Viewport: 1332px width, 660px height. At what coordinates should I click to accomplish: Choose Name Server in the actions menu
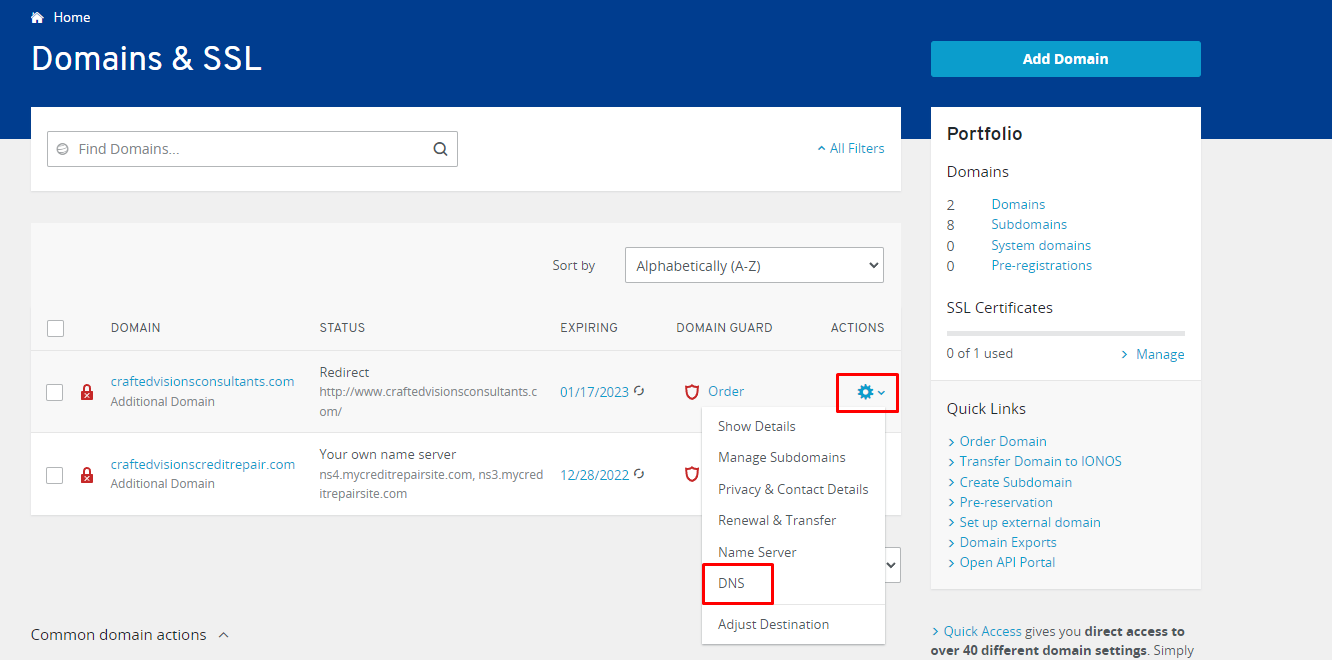tap(757, 552)
